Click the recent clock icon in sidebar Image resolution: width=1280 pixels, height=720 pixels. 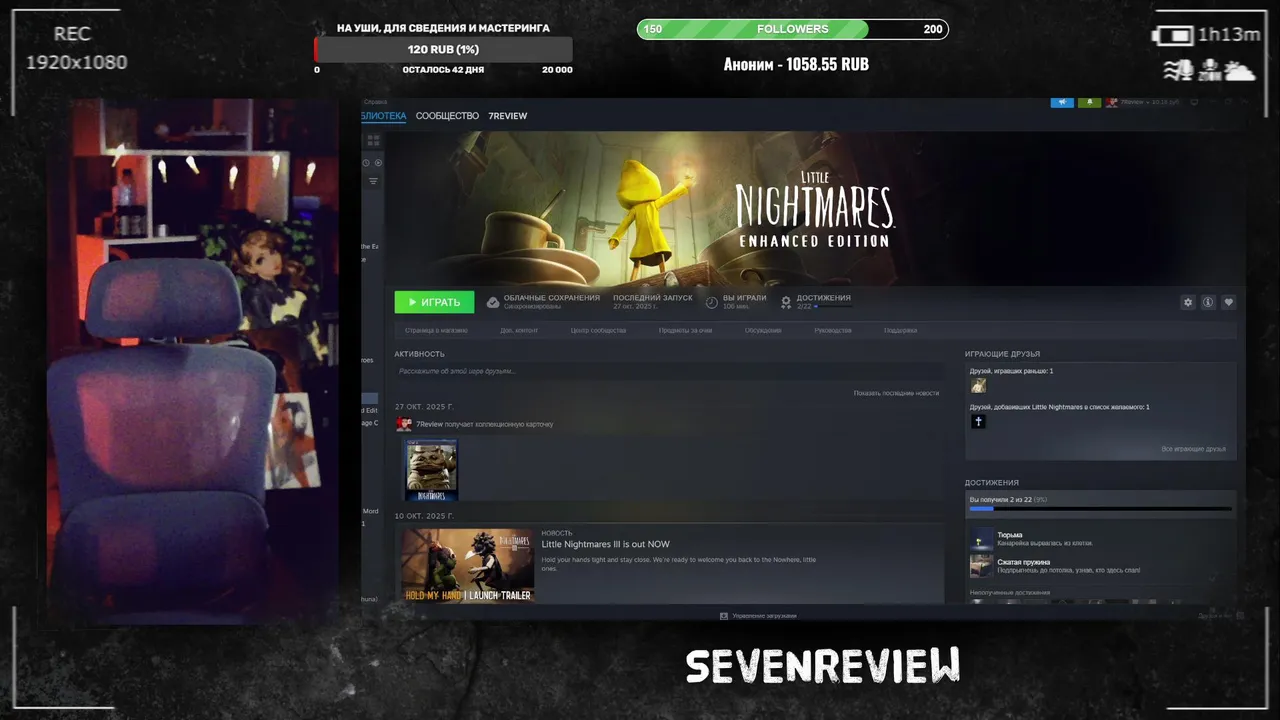coord(366,162)
